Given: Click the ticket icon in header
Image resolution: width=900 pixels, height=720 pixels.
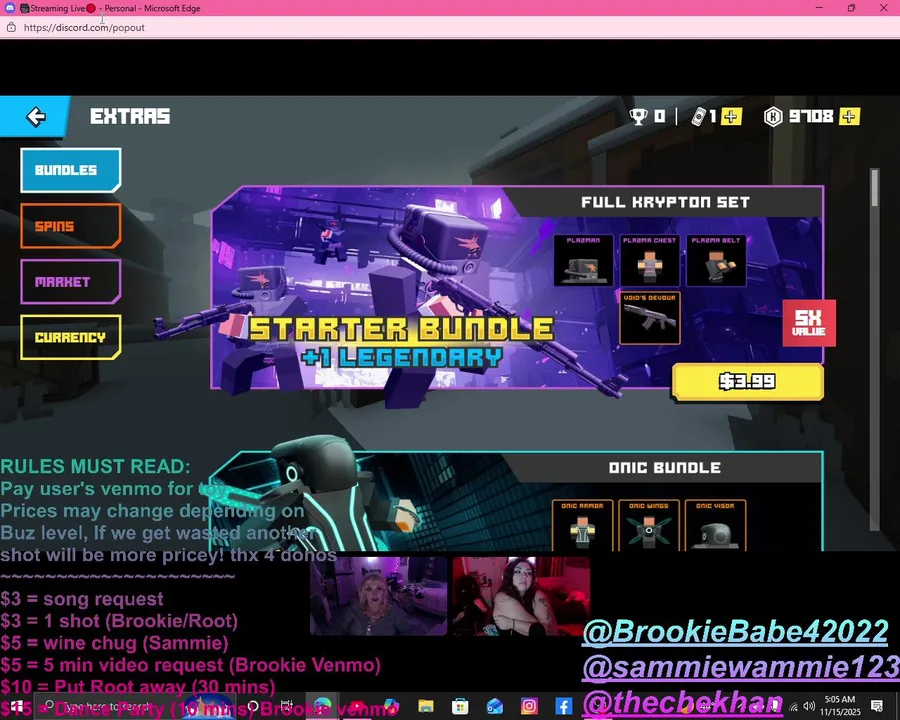Looking at the screenshot, I should tap(698, 117).
